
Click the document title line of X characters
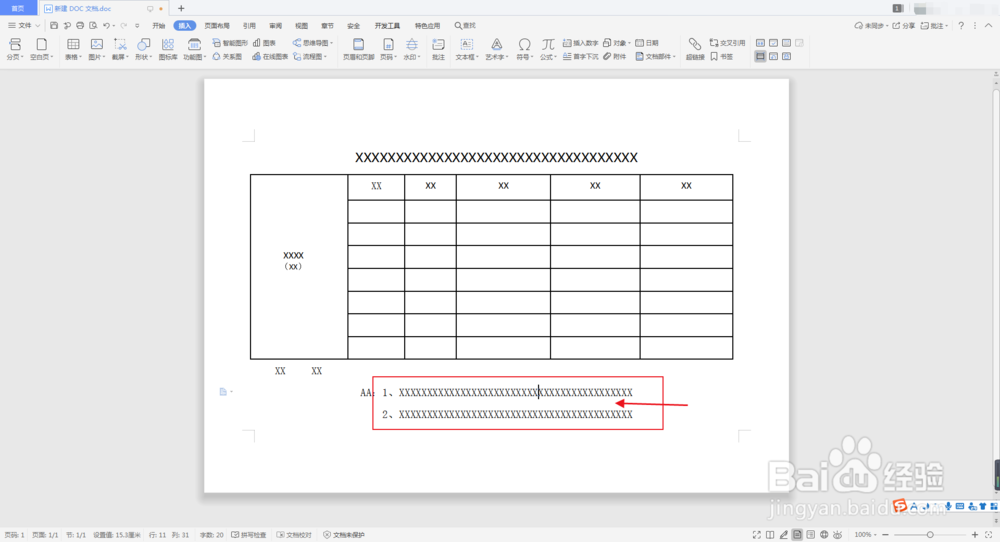(x=496, y=157)
